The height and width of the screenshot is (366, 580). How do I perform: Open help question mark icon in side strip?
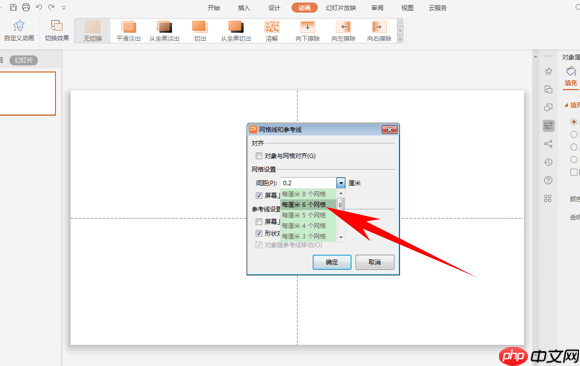[x=548, y=180]
